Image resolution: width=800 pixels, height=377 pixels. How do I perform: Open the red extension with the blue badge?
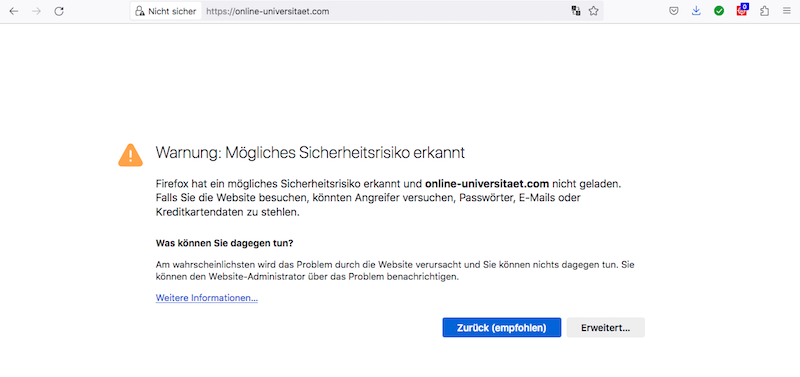742,10
